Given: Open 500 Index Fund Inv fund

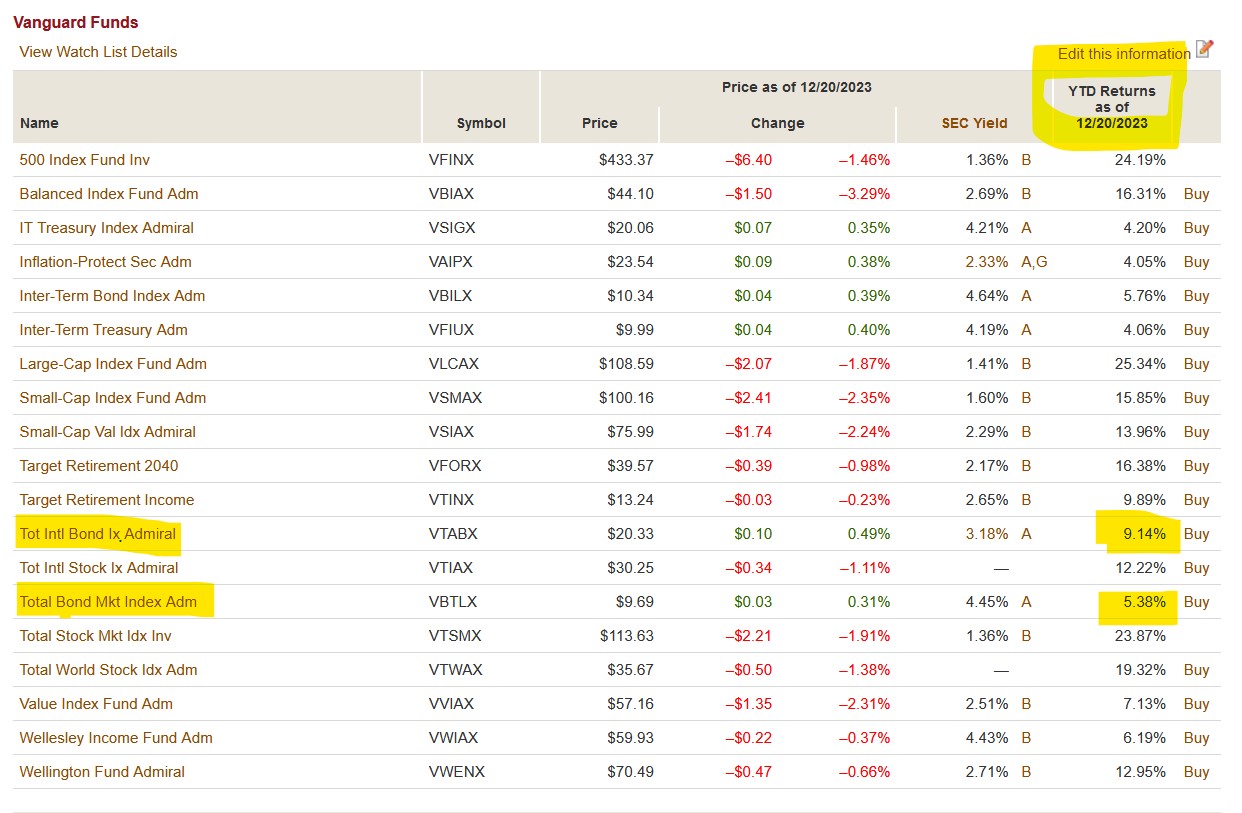Looking at the screenshot, I should (x=85, y=160).
